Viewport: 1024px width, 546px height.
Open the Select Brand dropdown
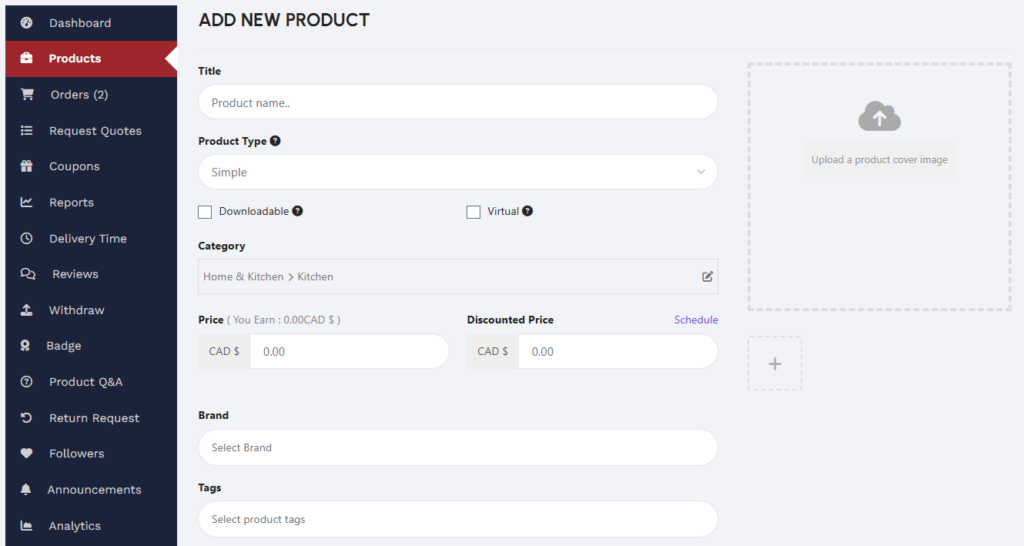(457, 448)
